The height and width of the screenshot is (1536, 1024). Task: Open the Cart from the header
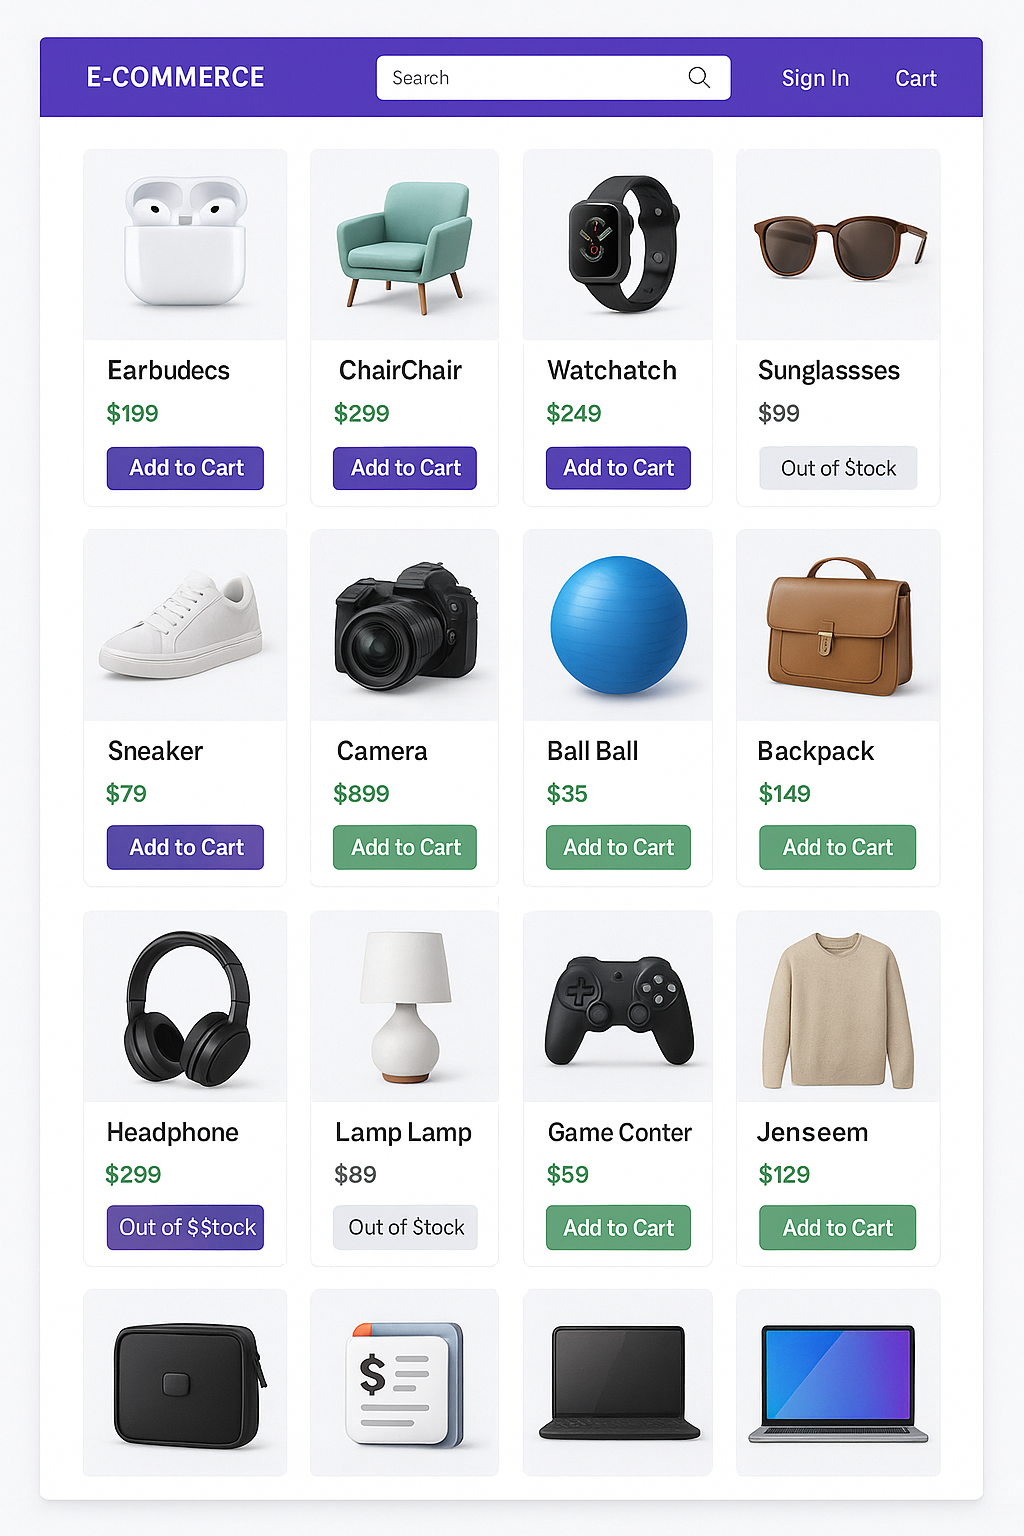915,78
